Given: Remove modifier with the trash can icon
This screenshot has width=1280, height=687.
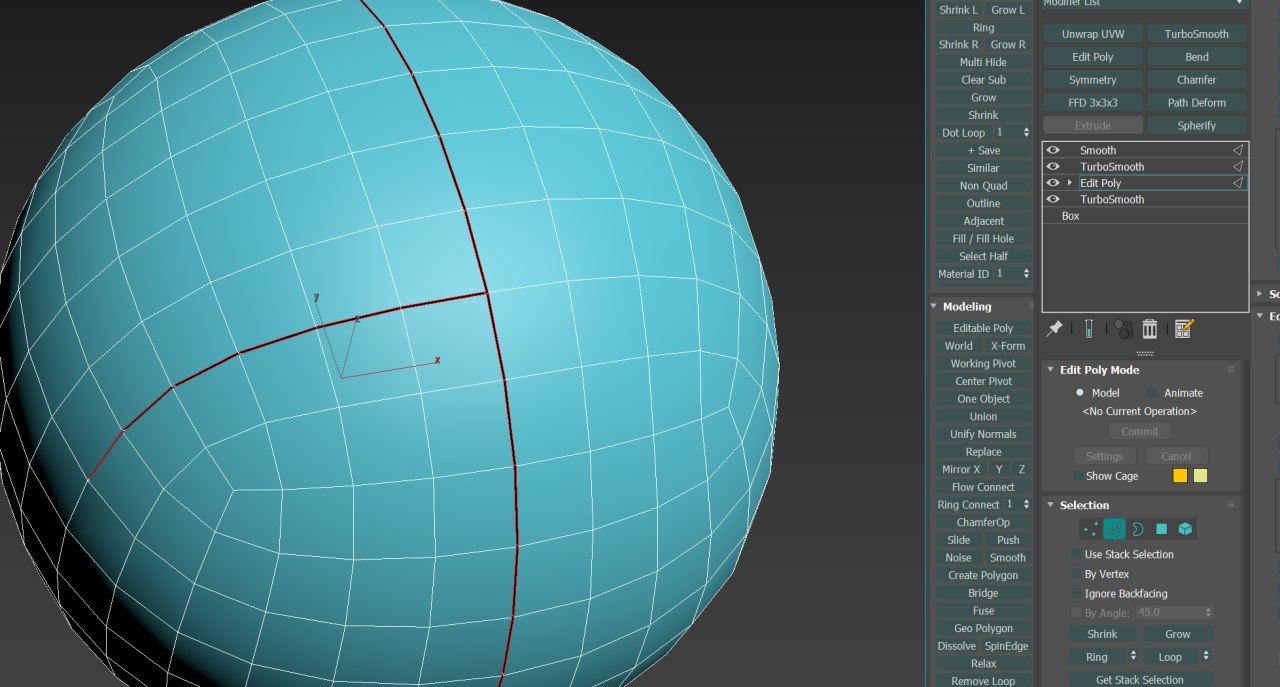Looking at the screenshot, I should point(1150,328).
